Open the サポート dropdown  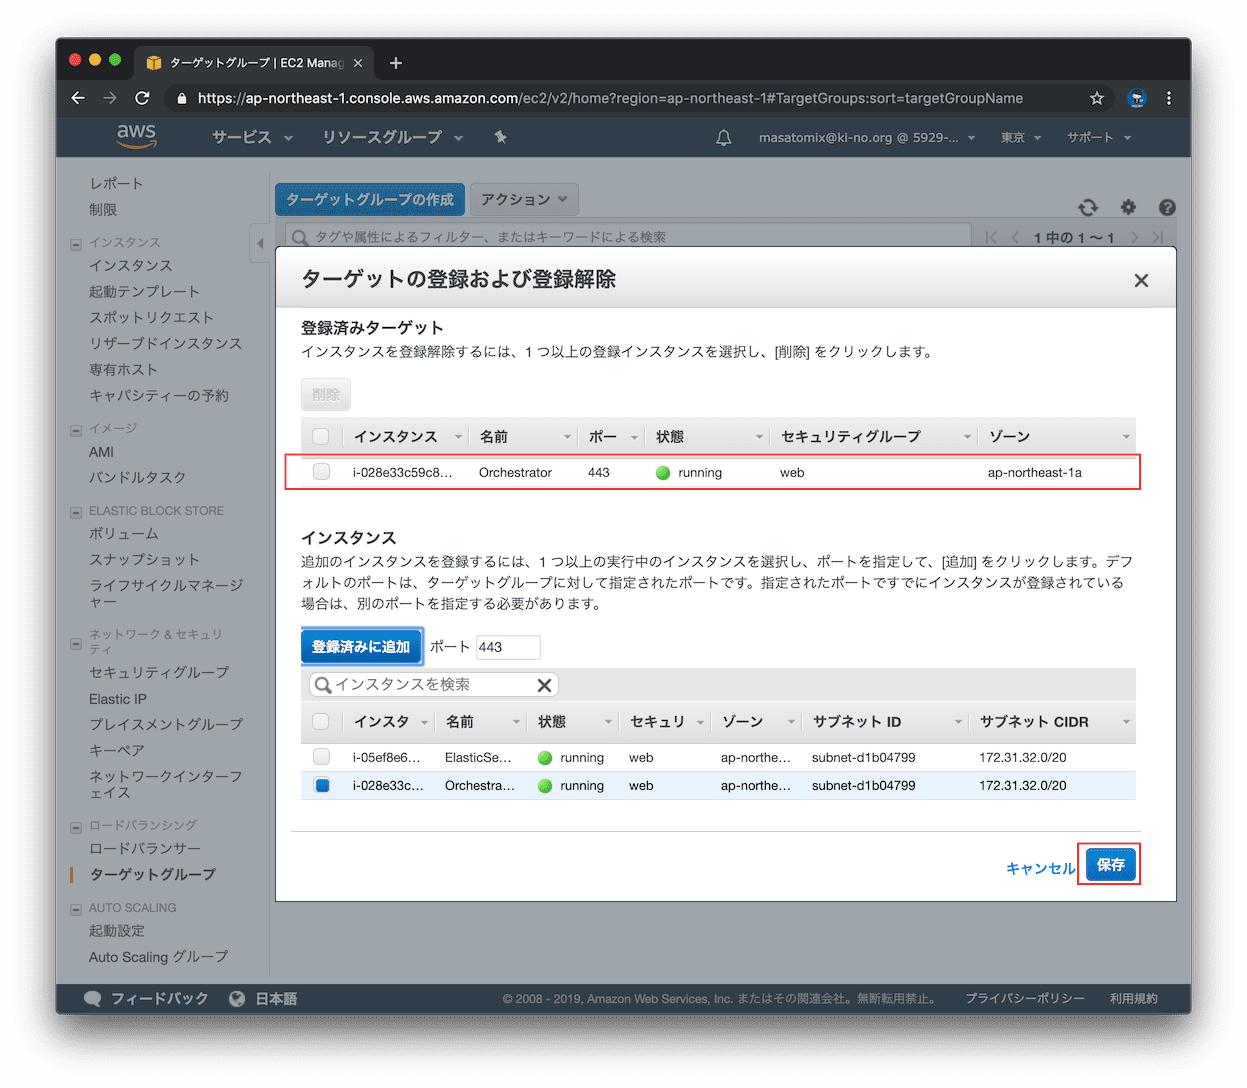pyautogui.click(x=1098, y=138)
